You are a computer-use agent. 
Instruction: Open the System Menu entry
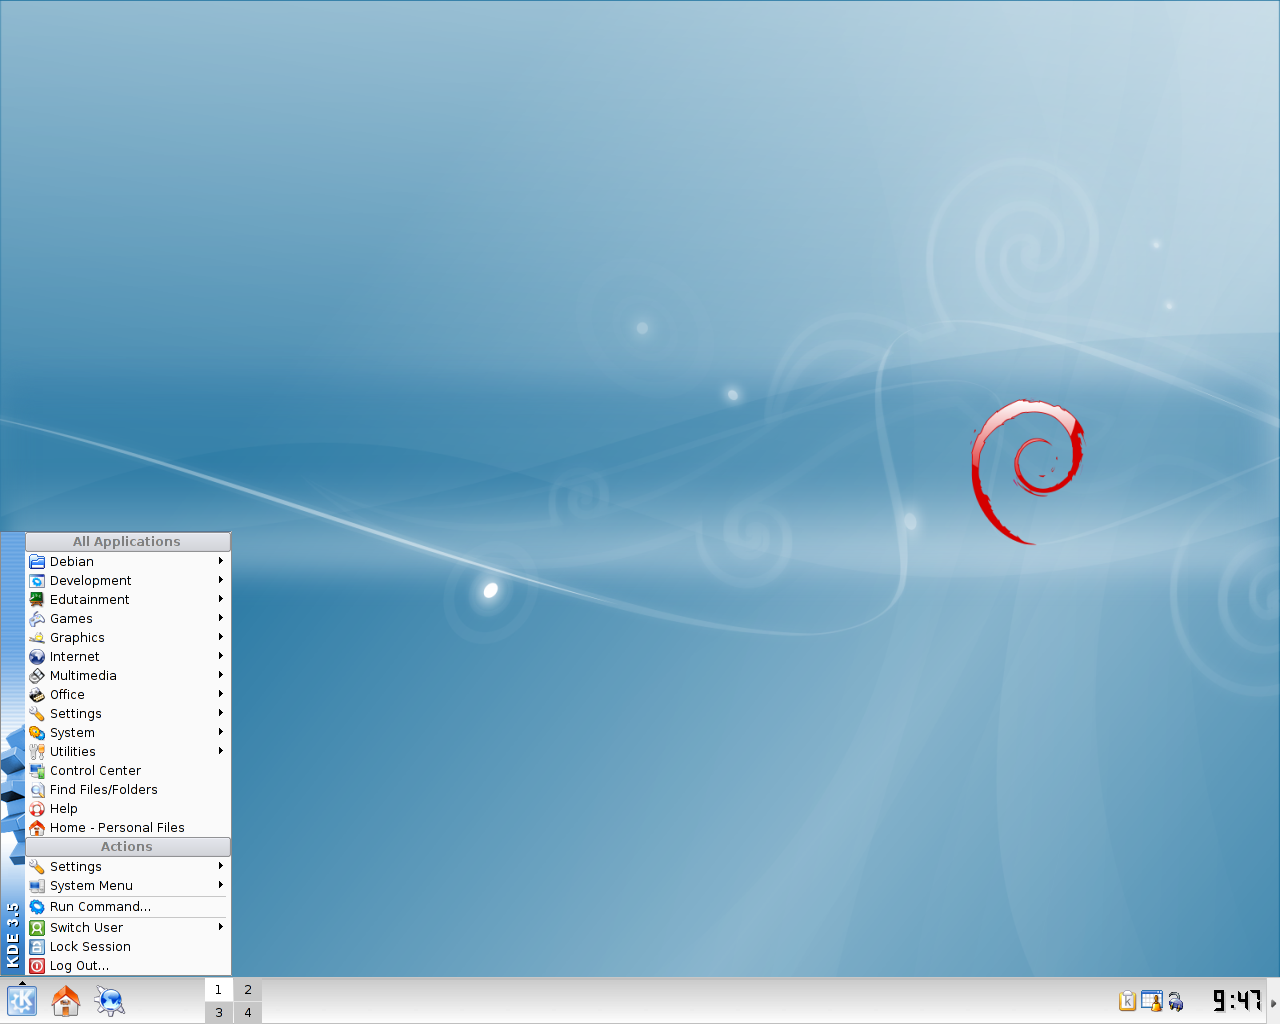(x=128, y=886)
